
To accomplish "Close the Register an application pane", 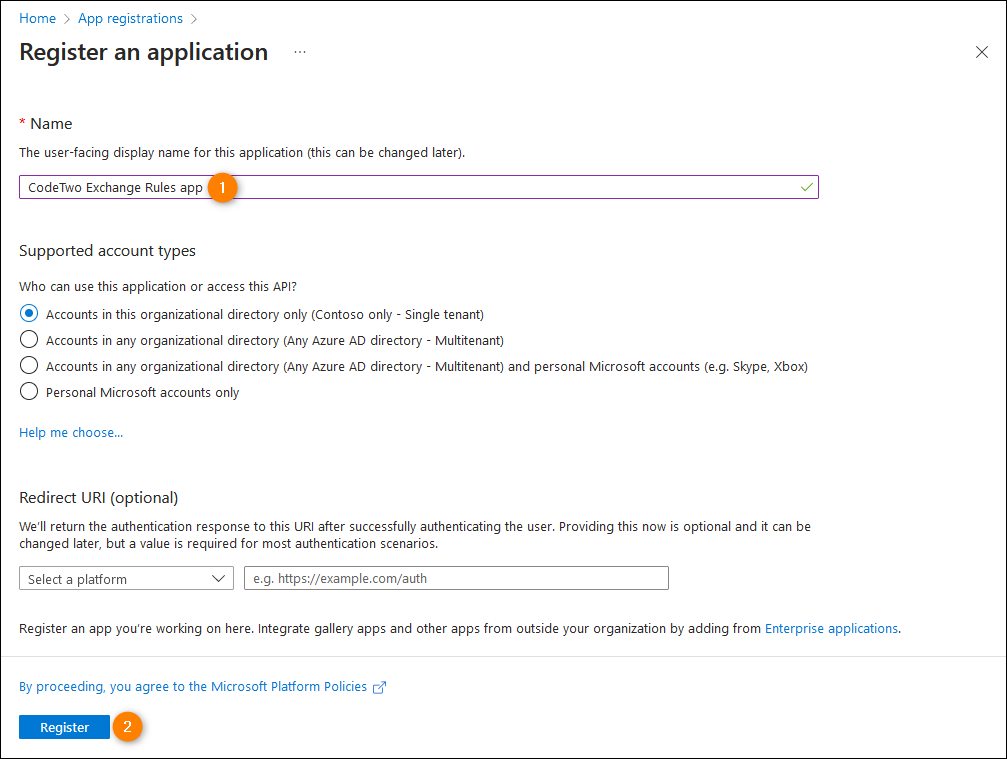I will coord(981,52).
